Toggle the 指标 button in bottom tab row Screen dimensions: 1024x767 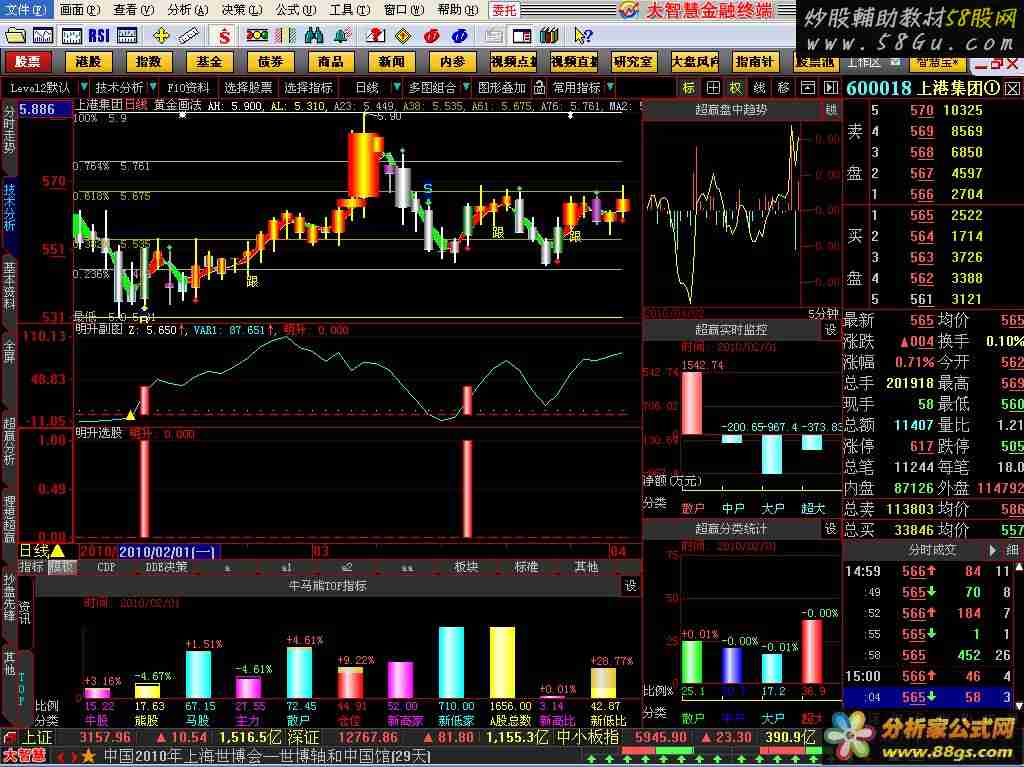pos(31,567)
